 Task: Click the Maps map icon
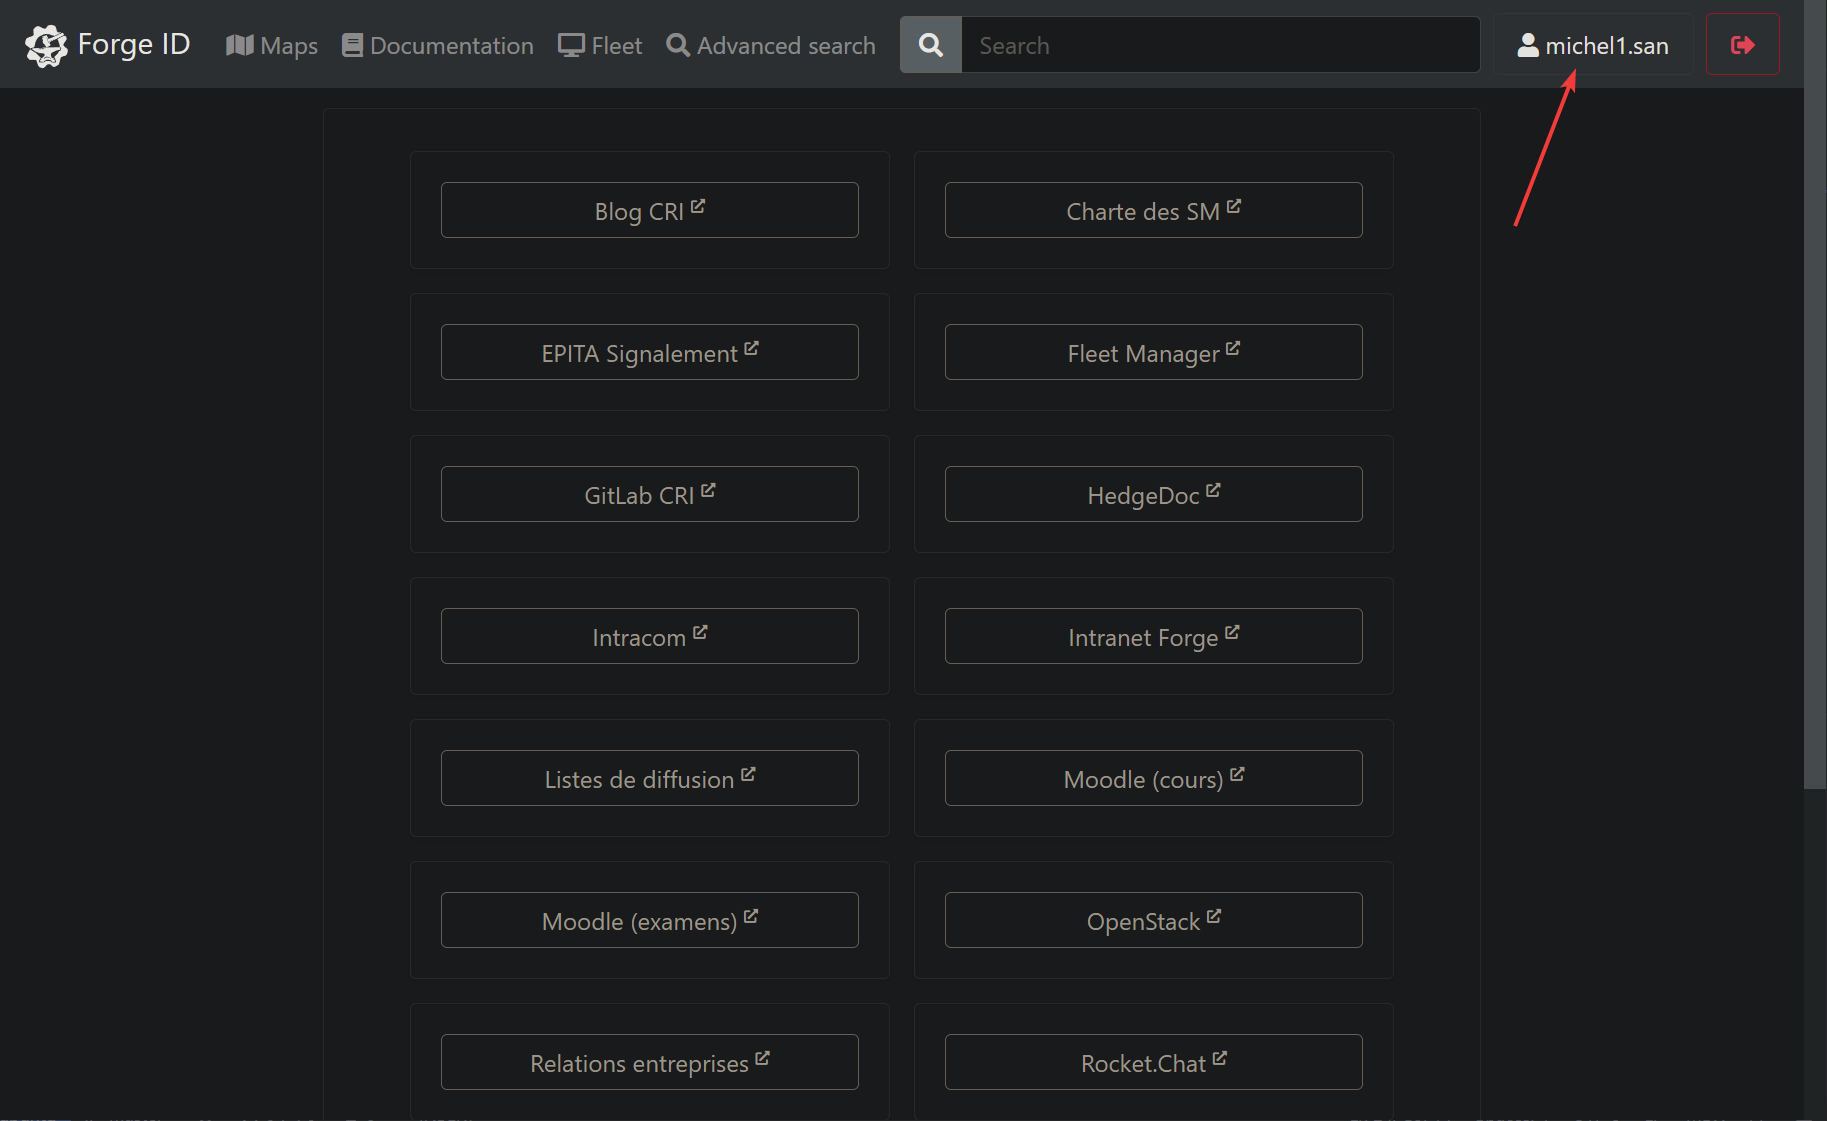[x=239, y=45]
